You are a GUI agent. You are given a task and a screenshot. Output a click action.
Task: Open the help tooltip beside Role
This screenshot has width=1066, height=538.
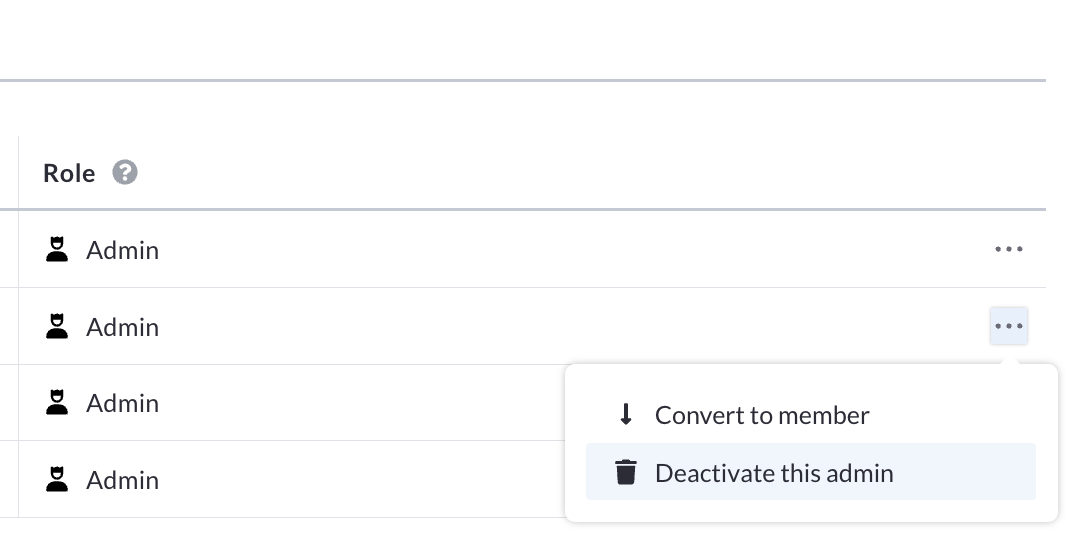pos(125,173)
